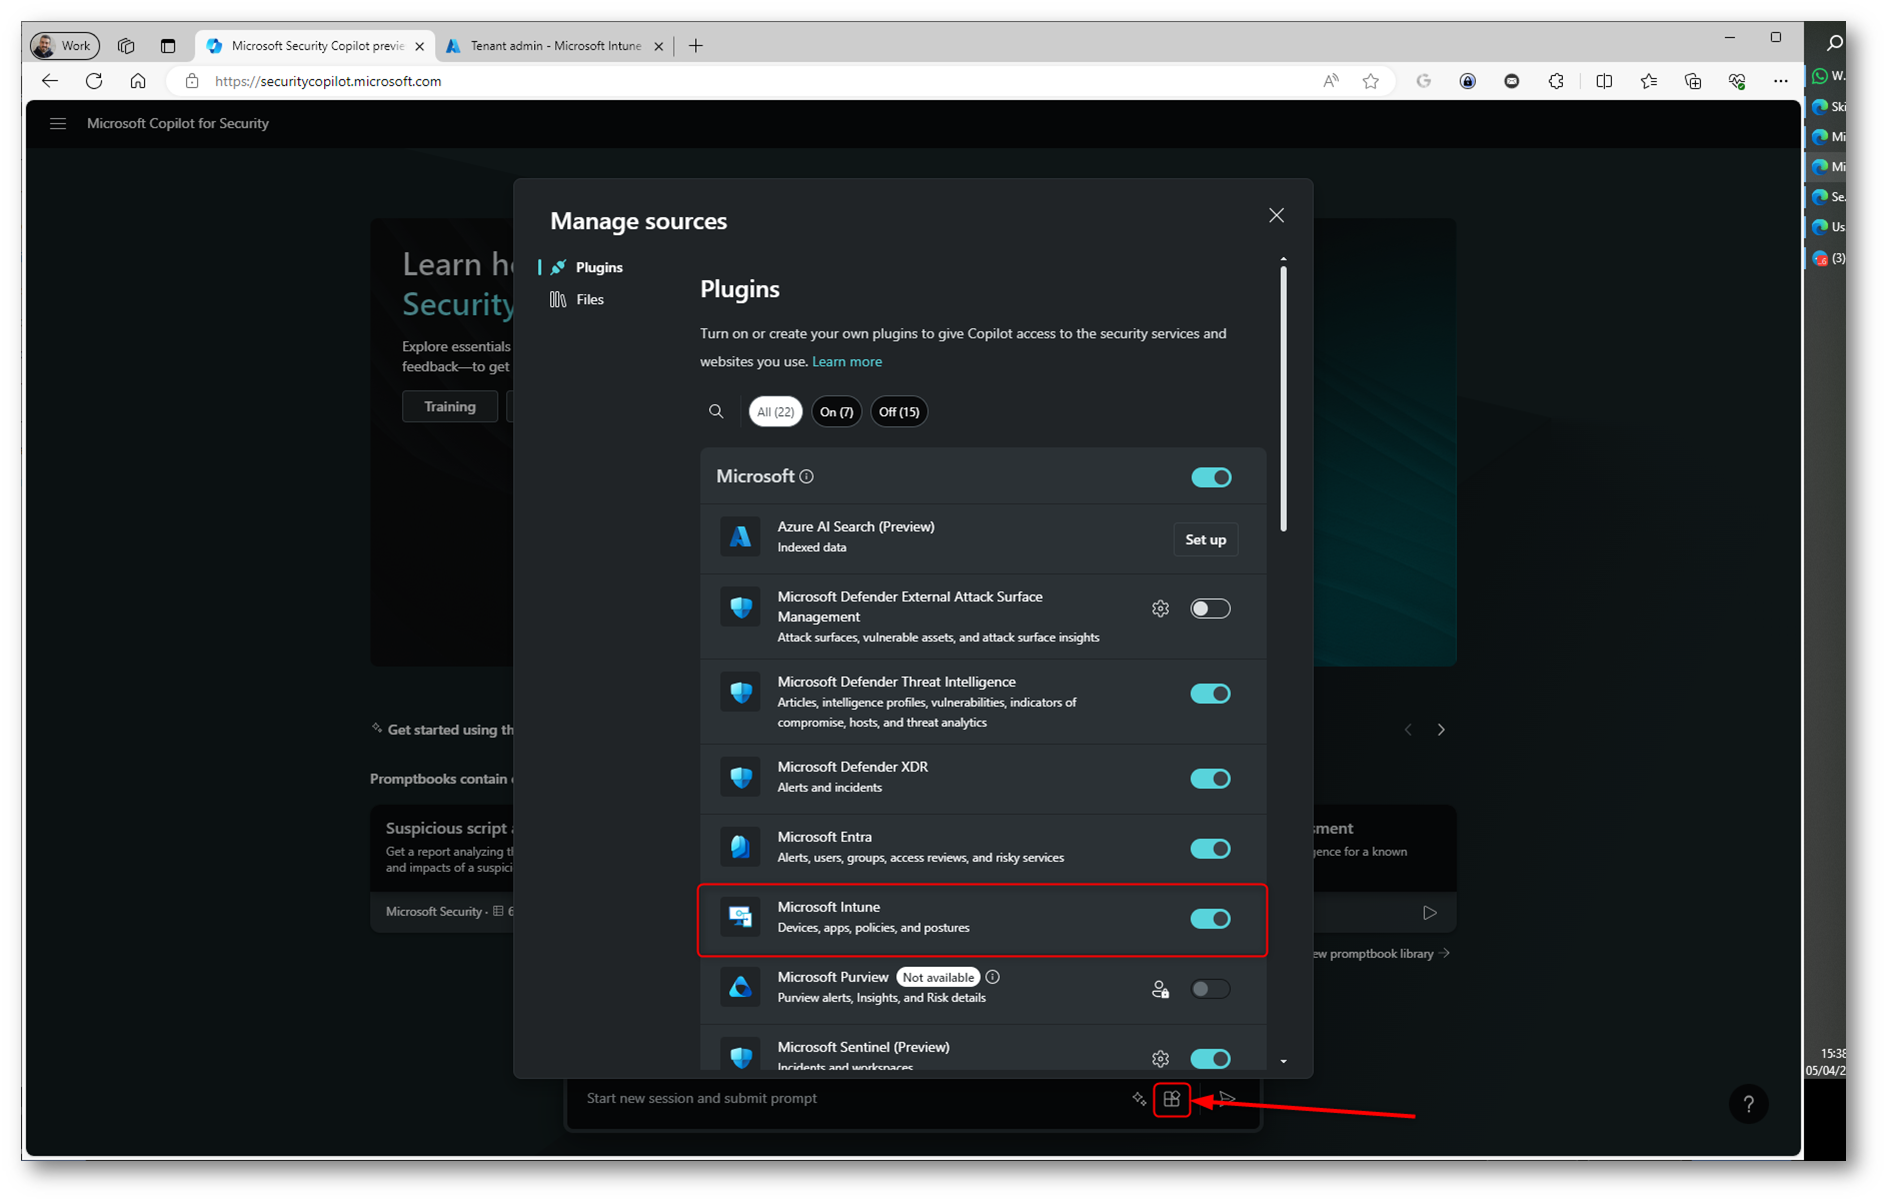1888x1203 pixels.
Task: Open the browser collections icon
Action: click(x=1692, y=81)
